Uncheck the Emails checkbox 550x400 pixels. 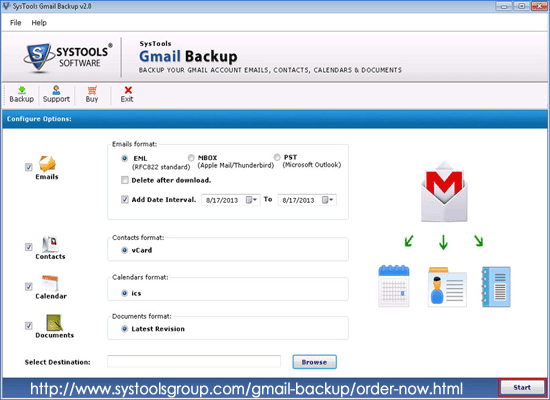pos(29,167)
